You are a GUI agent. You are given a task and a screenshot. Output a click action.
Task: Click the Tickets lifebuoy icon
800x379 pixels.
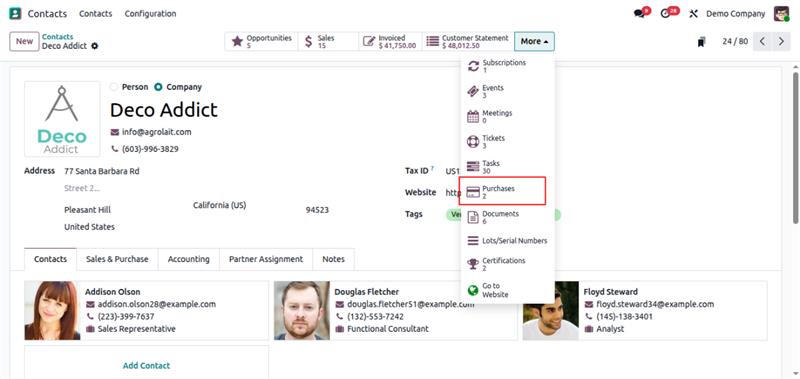pyautogui.click(x=473, y=141)
